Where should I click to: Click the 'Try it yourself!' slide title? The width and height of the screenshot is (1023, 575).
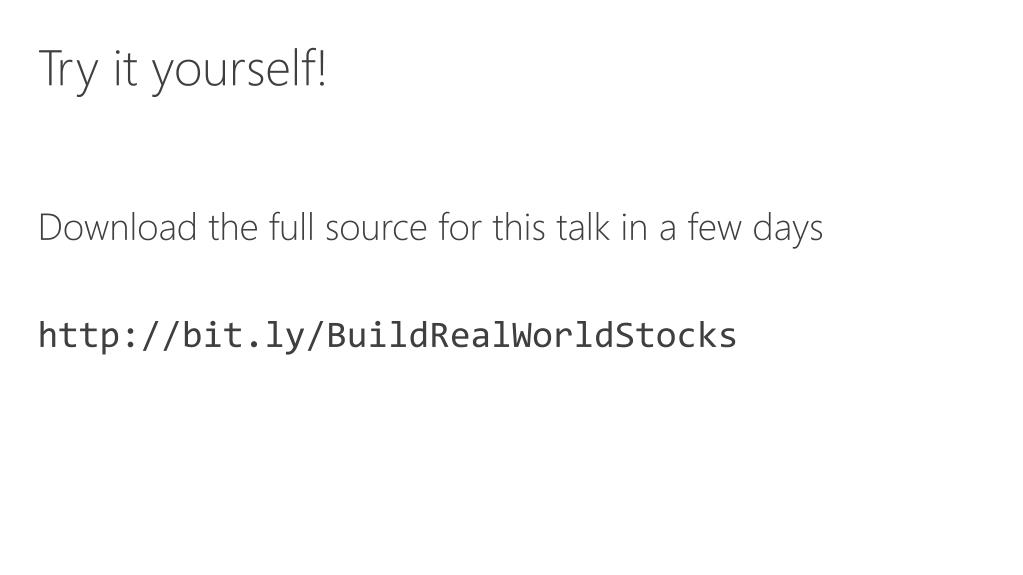(x=183, y=70)
